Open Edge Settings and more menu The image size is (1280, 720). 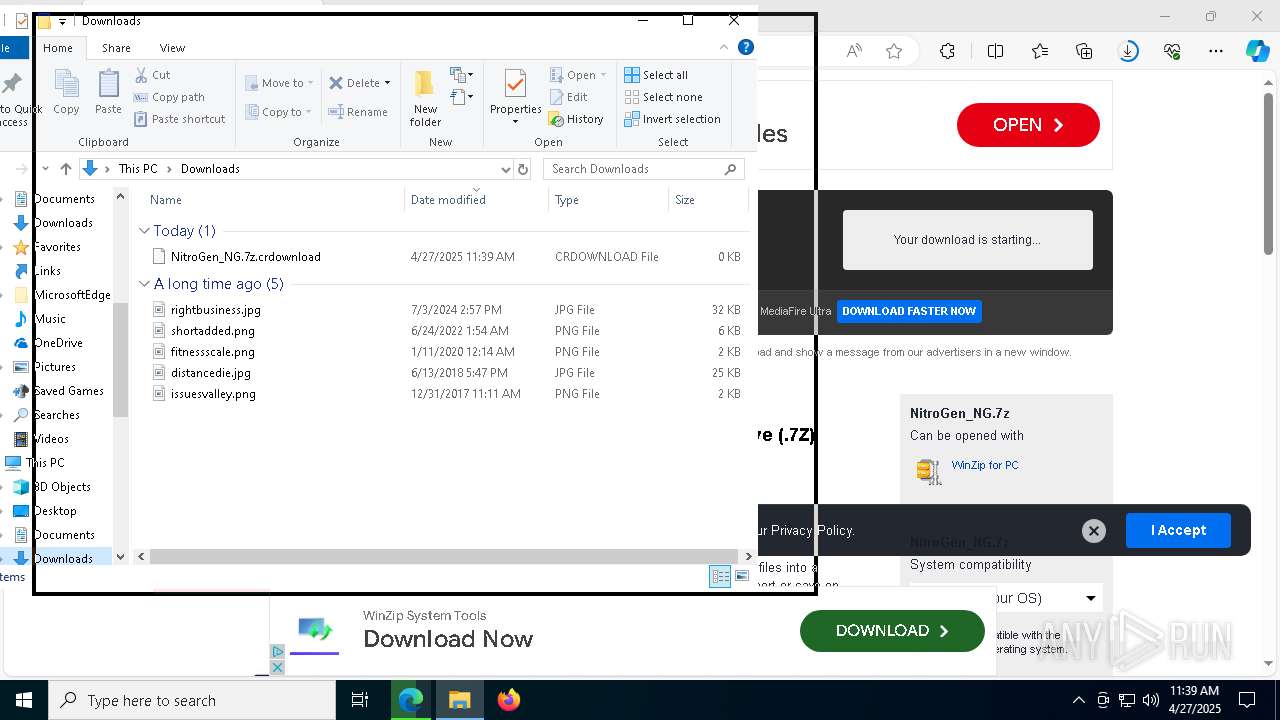(x=1216, y=51)
